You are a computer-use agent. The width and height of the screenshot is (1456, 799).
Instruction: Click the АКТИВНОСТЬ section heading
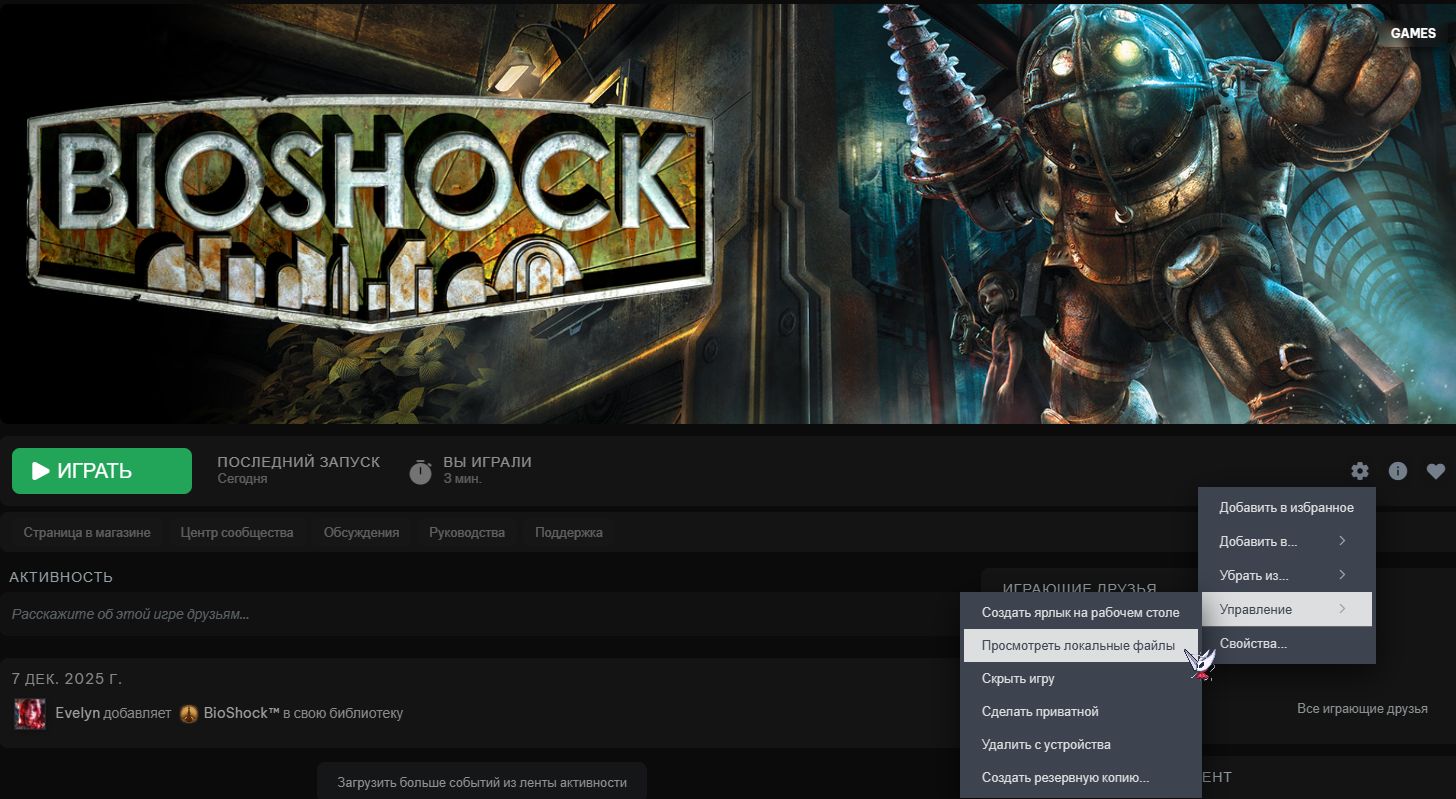pyautogui.click(x=61, y=577)
